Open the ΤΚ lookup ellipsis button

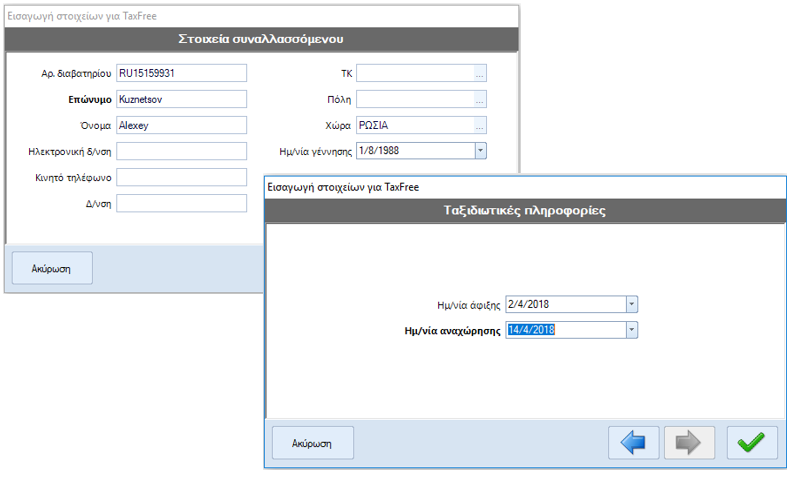480,74
